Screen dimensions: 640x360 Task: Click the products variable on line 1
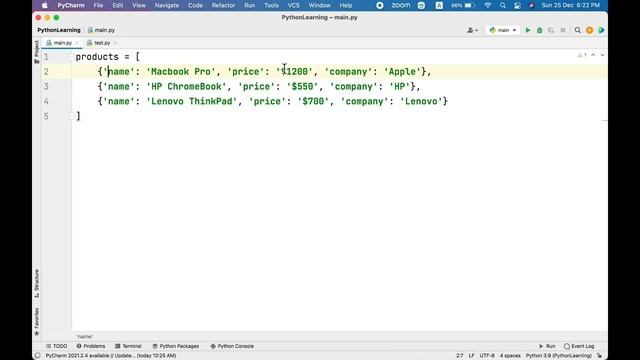(97, 57)
